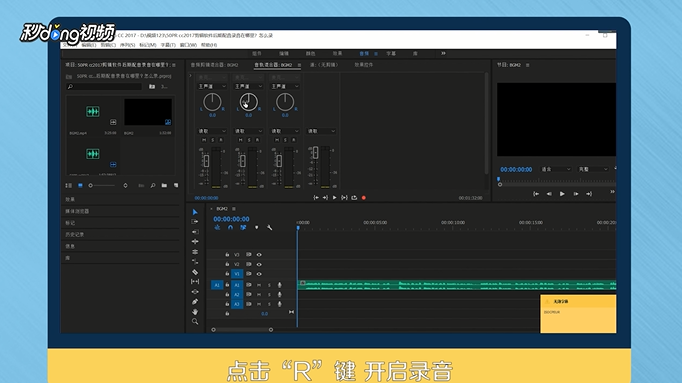Solo audio track A2 in timeline

(x=269, y=295)
